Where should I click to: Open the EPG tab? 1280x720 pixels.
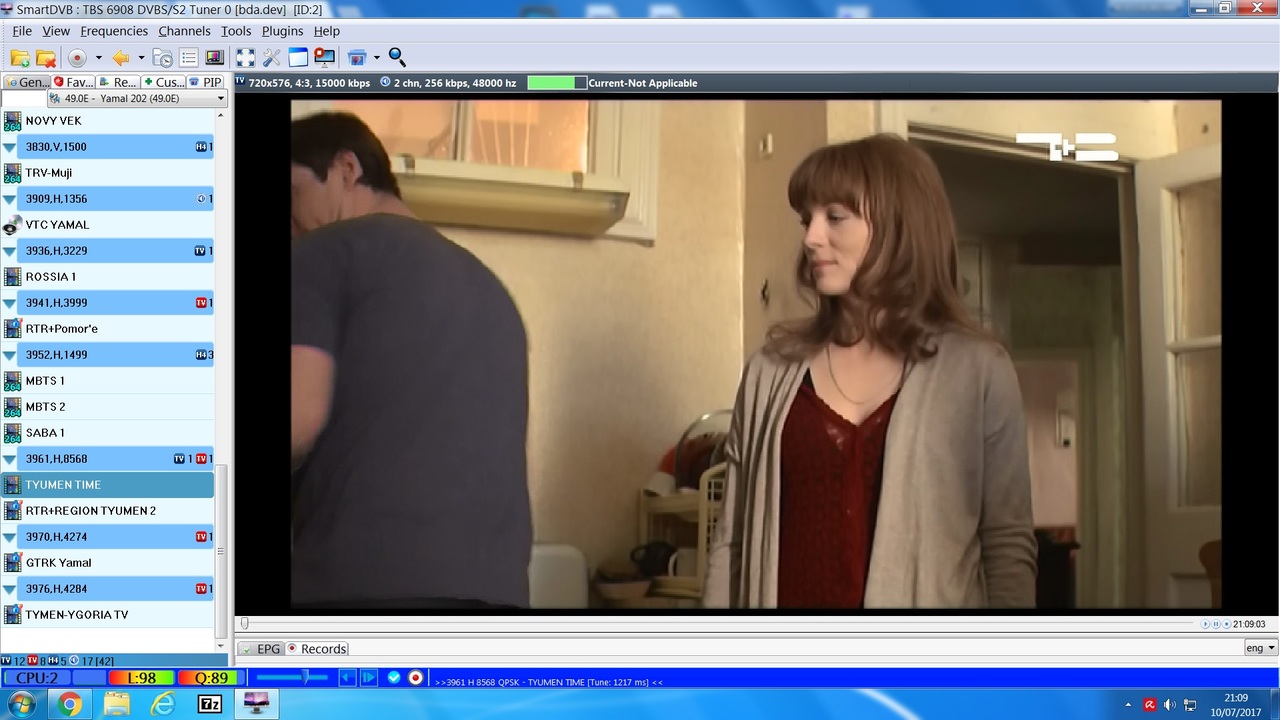click(x=261, y=649)
